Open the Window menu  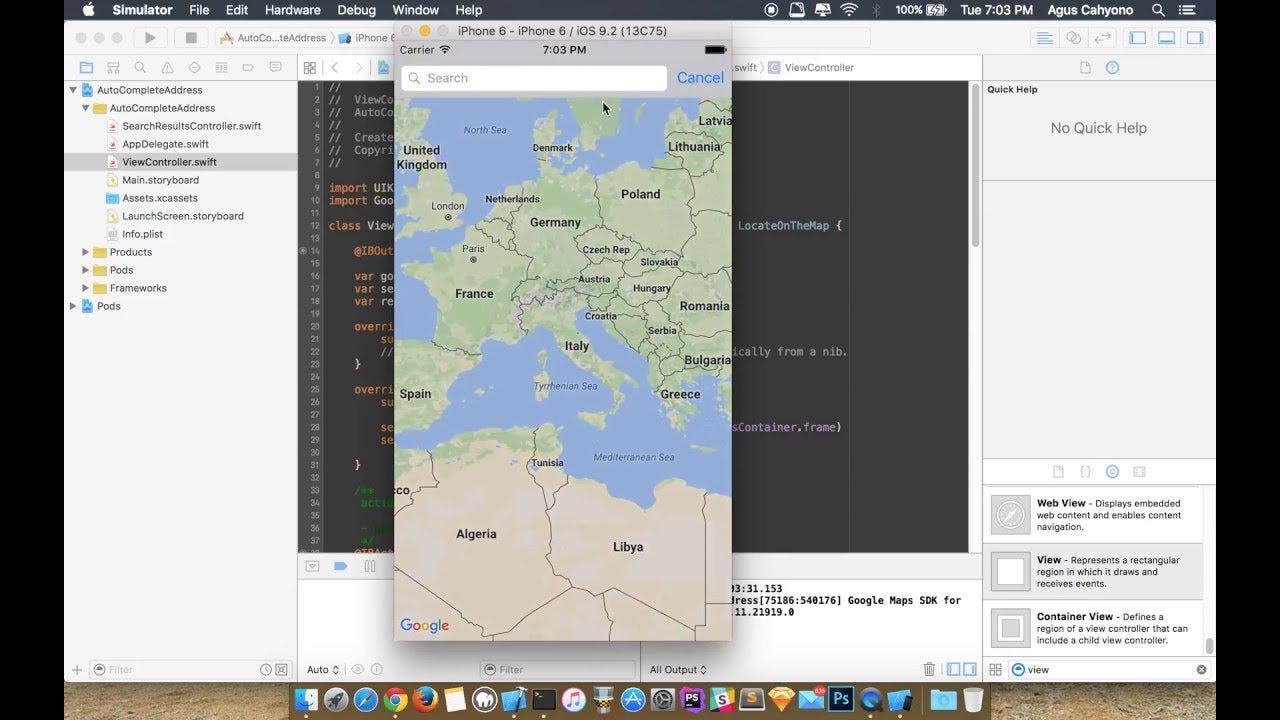[x=416, y=10]
